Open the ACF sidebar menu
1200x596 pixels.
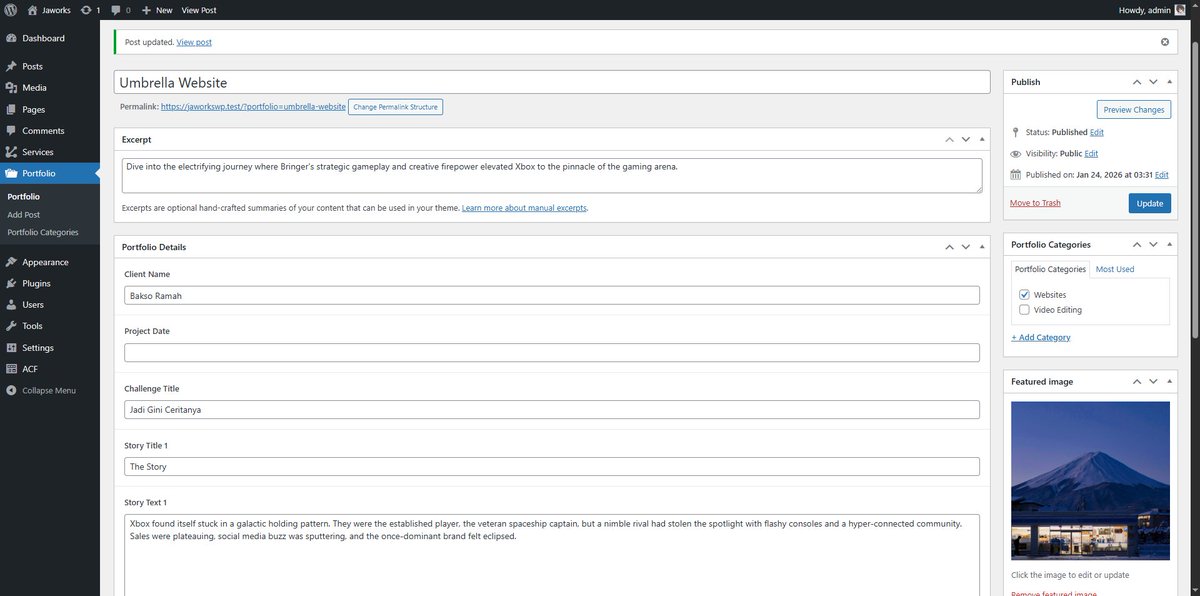[x=50, y=369]
